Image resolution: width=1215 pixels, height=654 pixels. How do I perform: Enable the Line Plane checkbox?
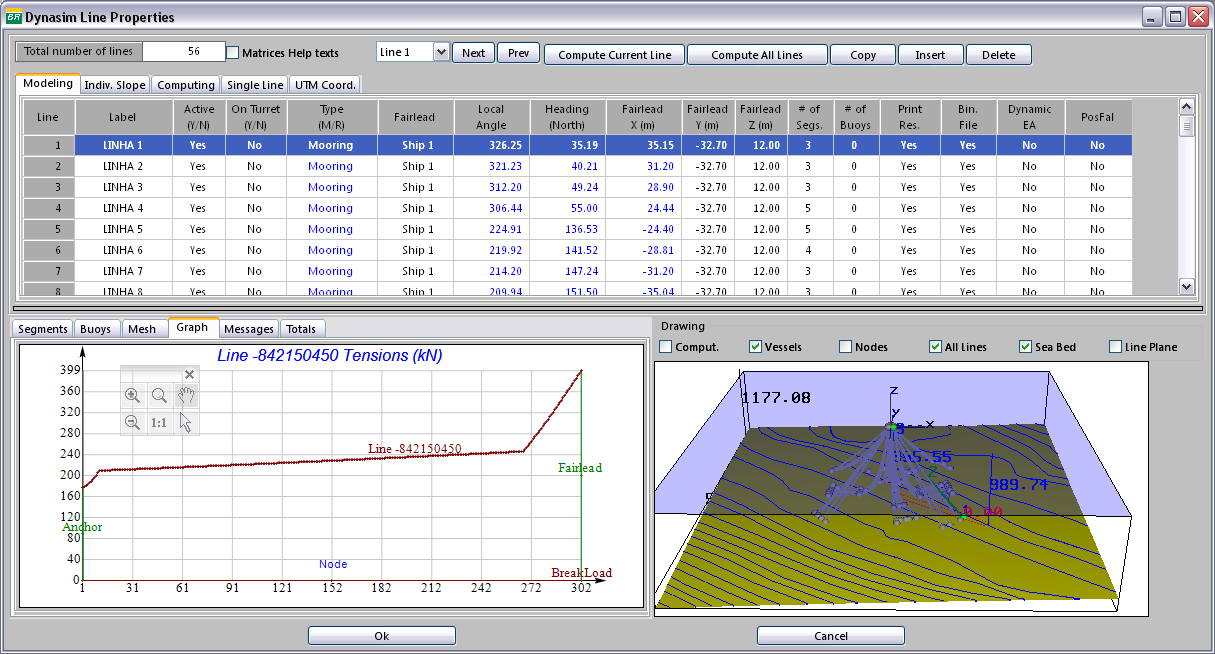pos(1115,347)
